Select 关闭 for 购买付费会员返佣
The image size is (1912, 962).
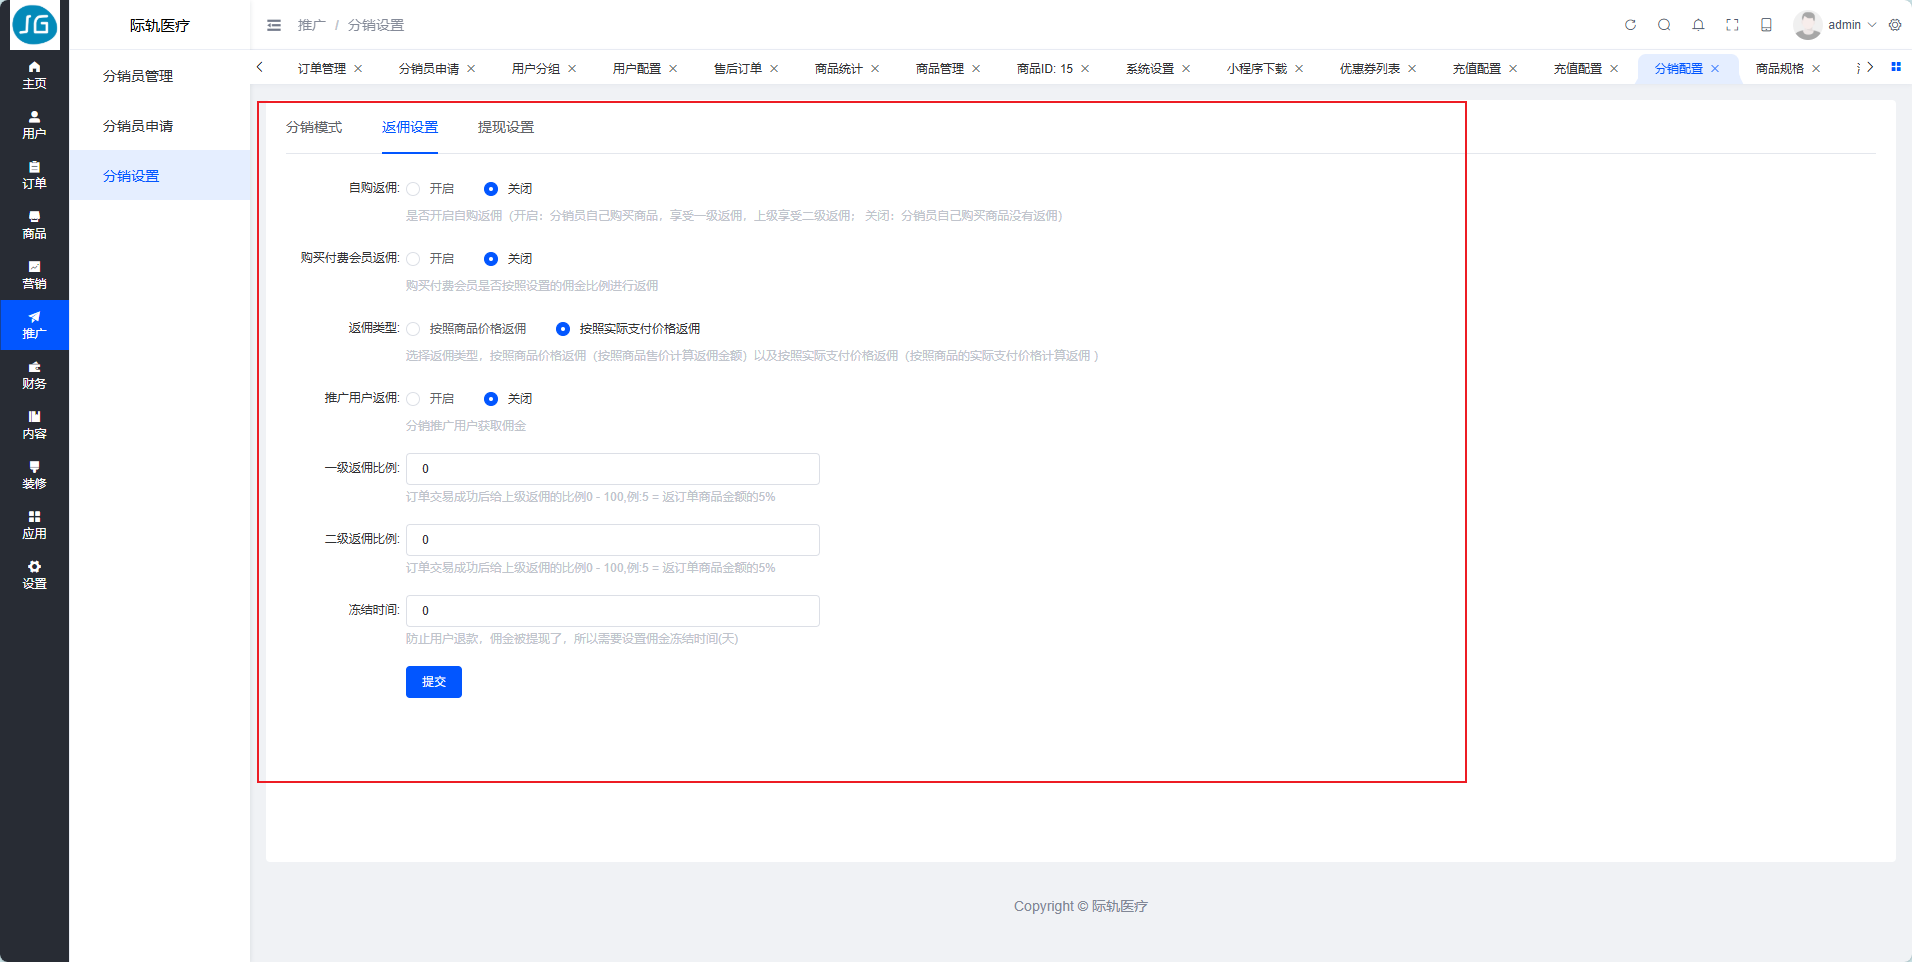[491, 259]
